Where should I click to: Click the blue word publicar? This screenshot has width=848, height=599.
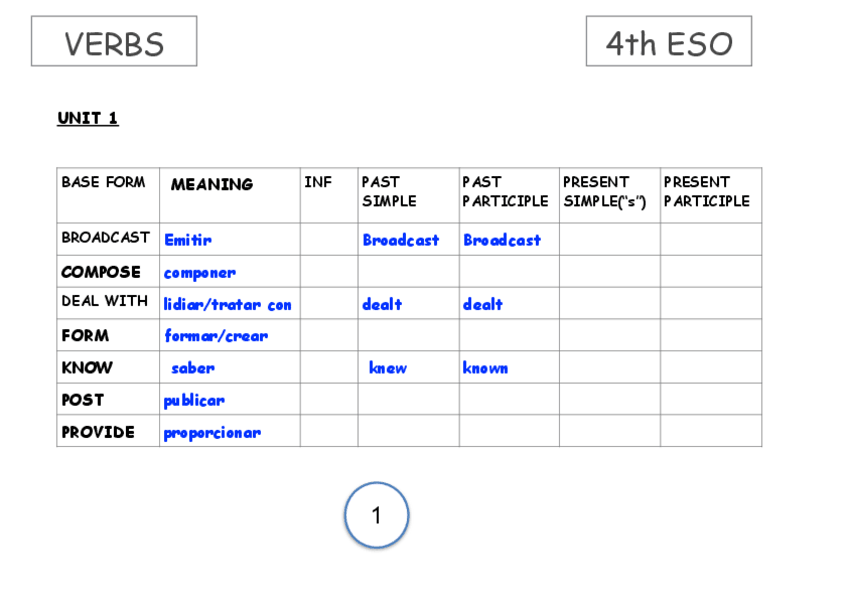click(x=195, y=401)
